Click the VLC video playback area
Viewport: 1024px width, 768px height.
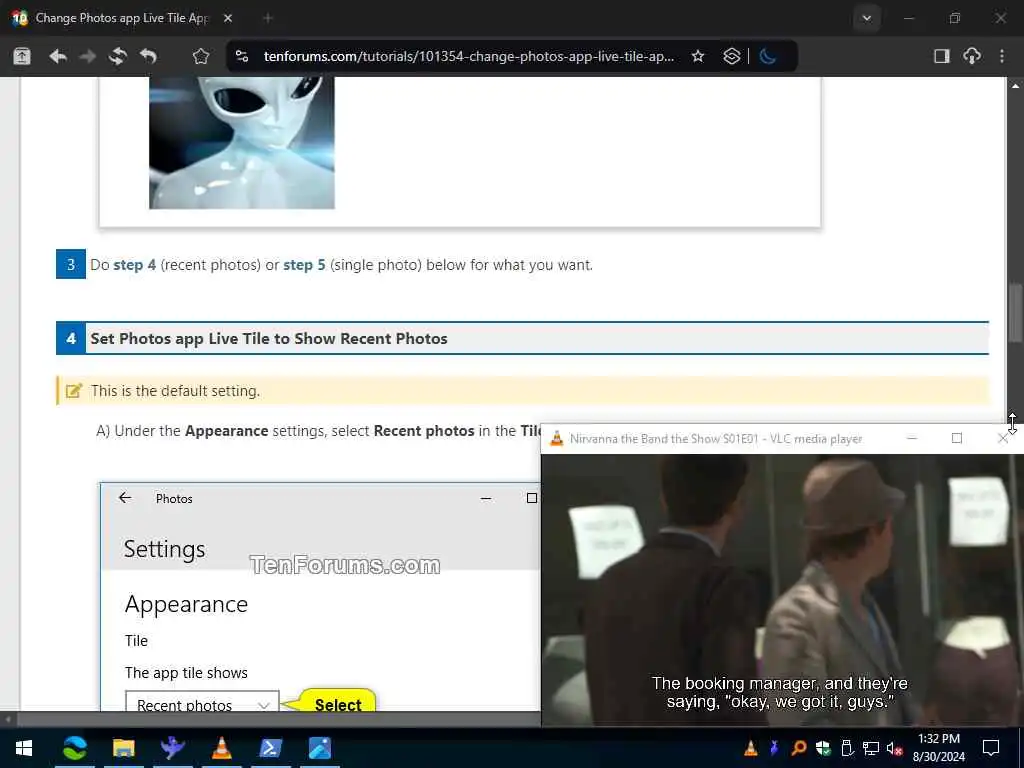pyautogui.click(x=782, y=590)
